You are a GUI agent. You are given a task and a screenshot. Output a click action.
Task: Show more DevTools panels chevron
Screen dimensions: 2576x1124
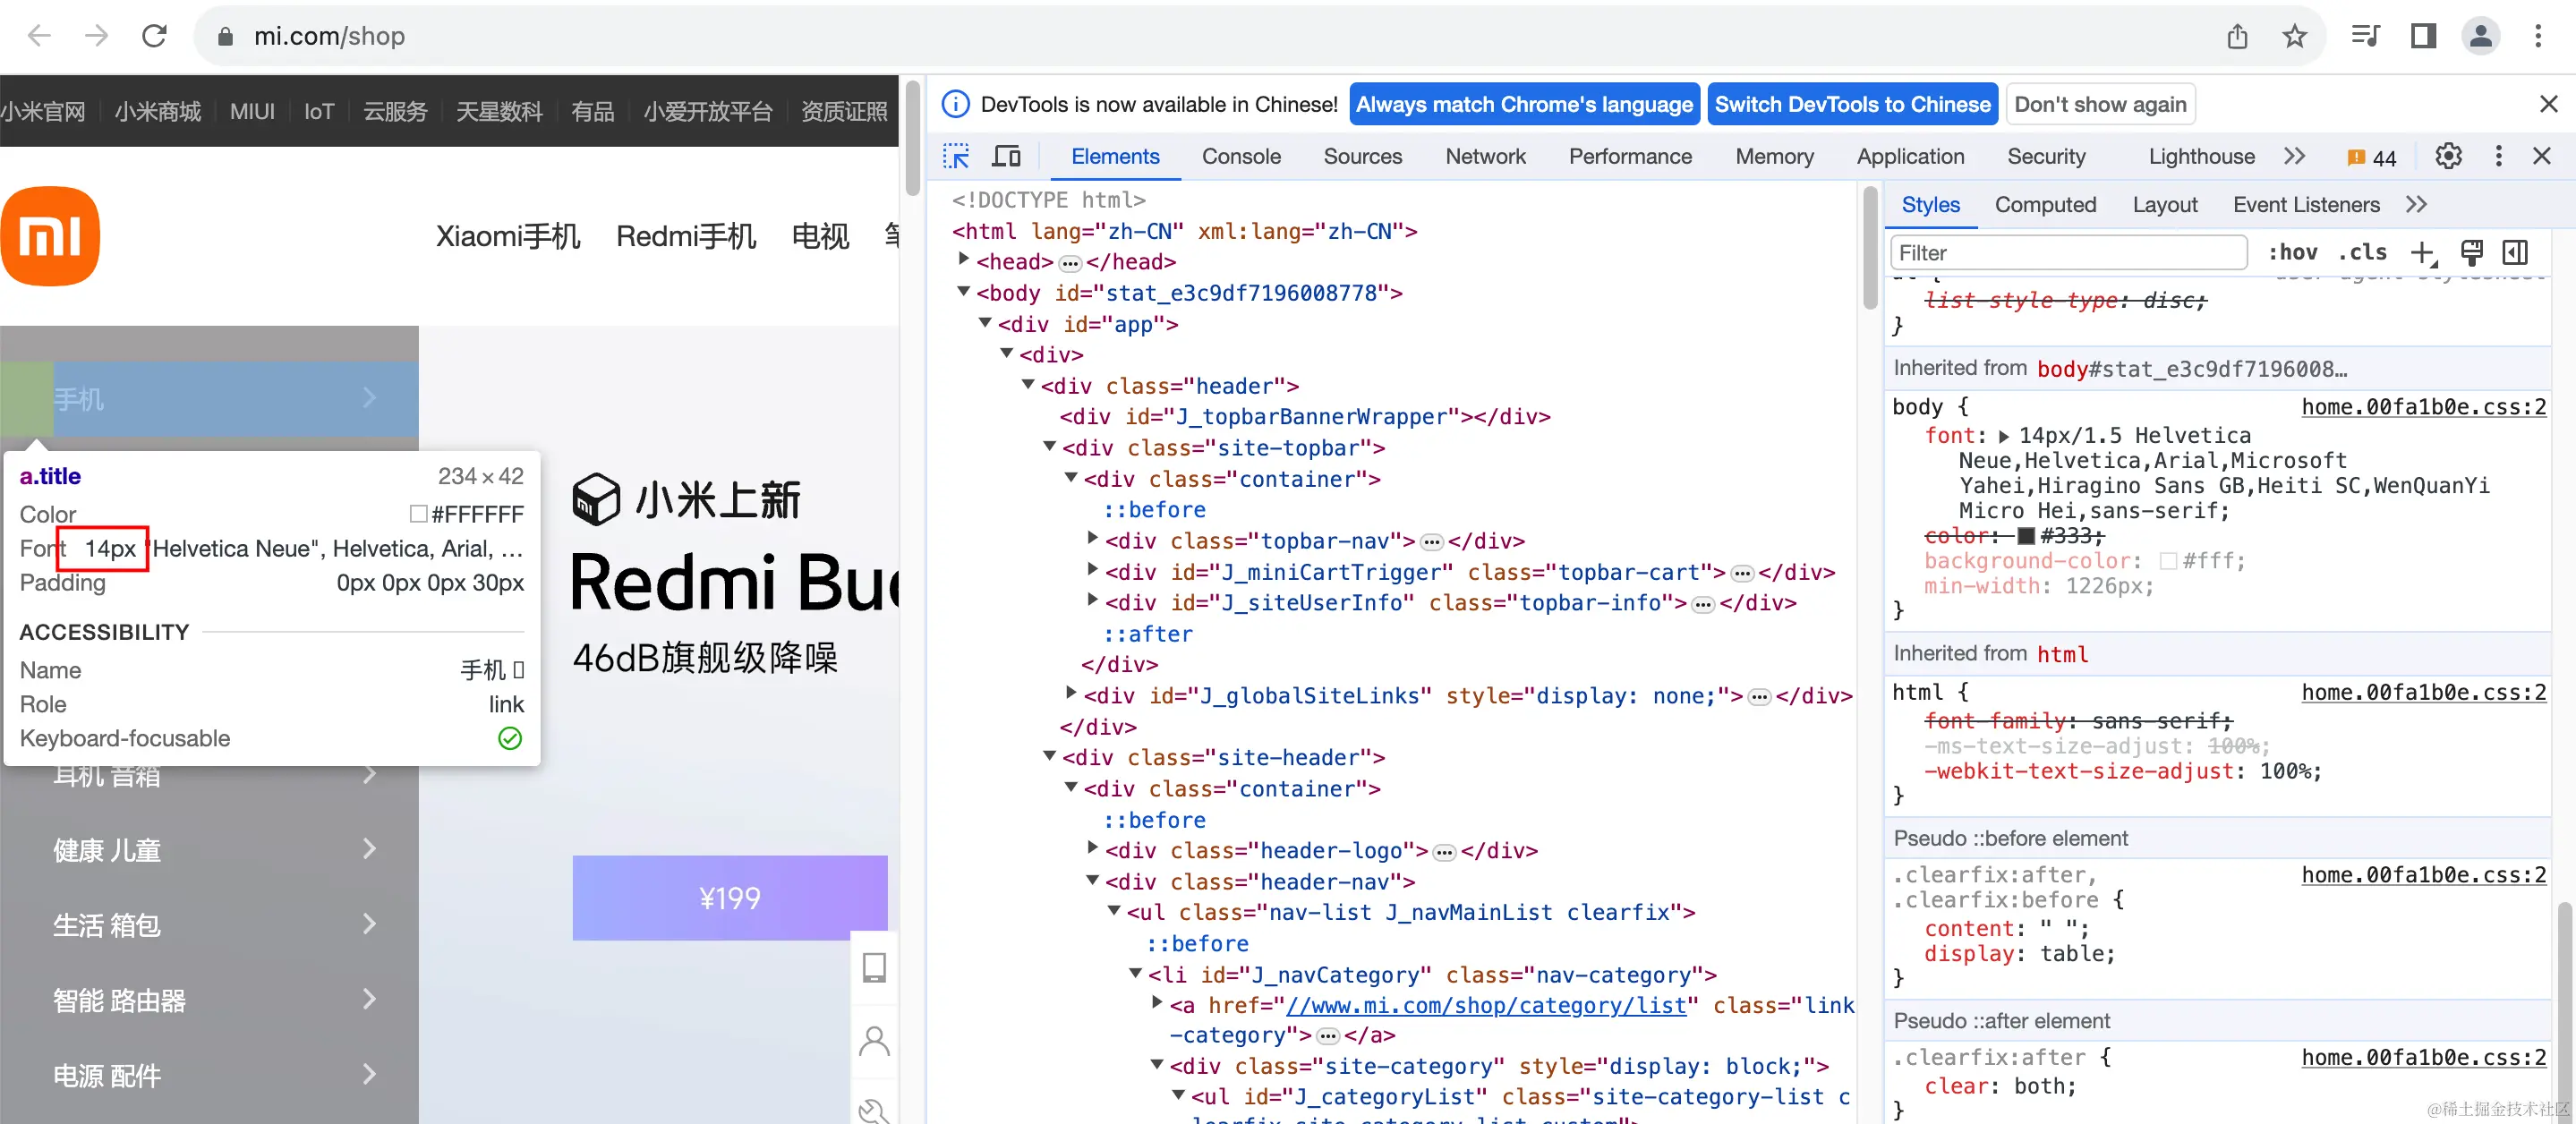(2295, 156)
